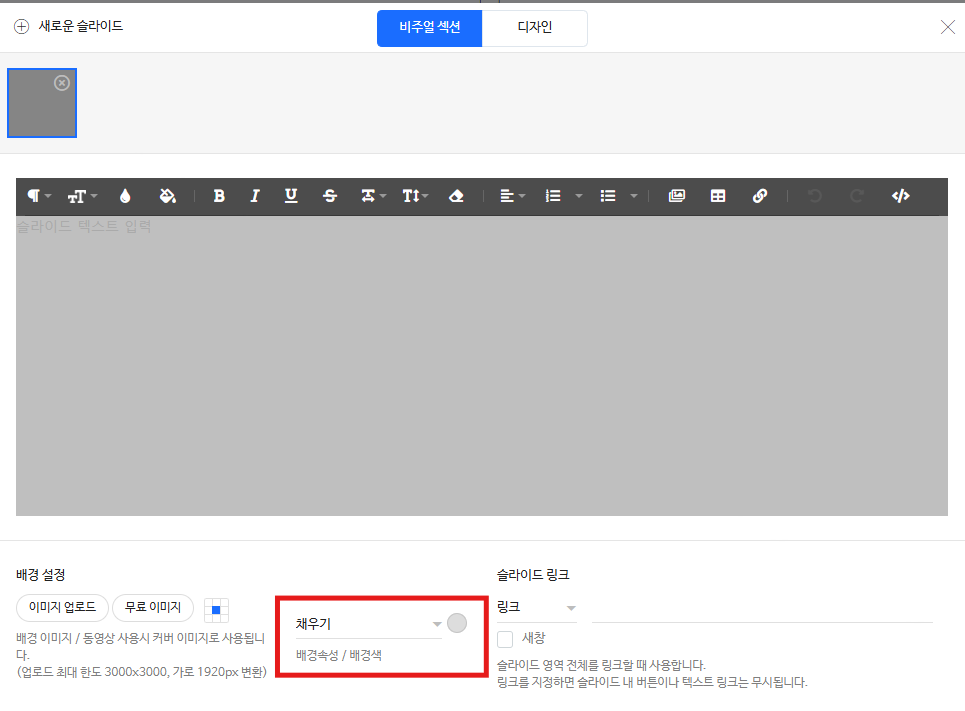The height and width of the screenshot is (711, 965).
Task: Insert an image into the slide text
Action: coord(677,196)
